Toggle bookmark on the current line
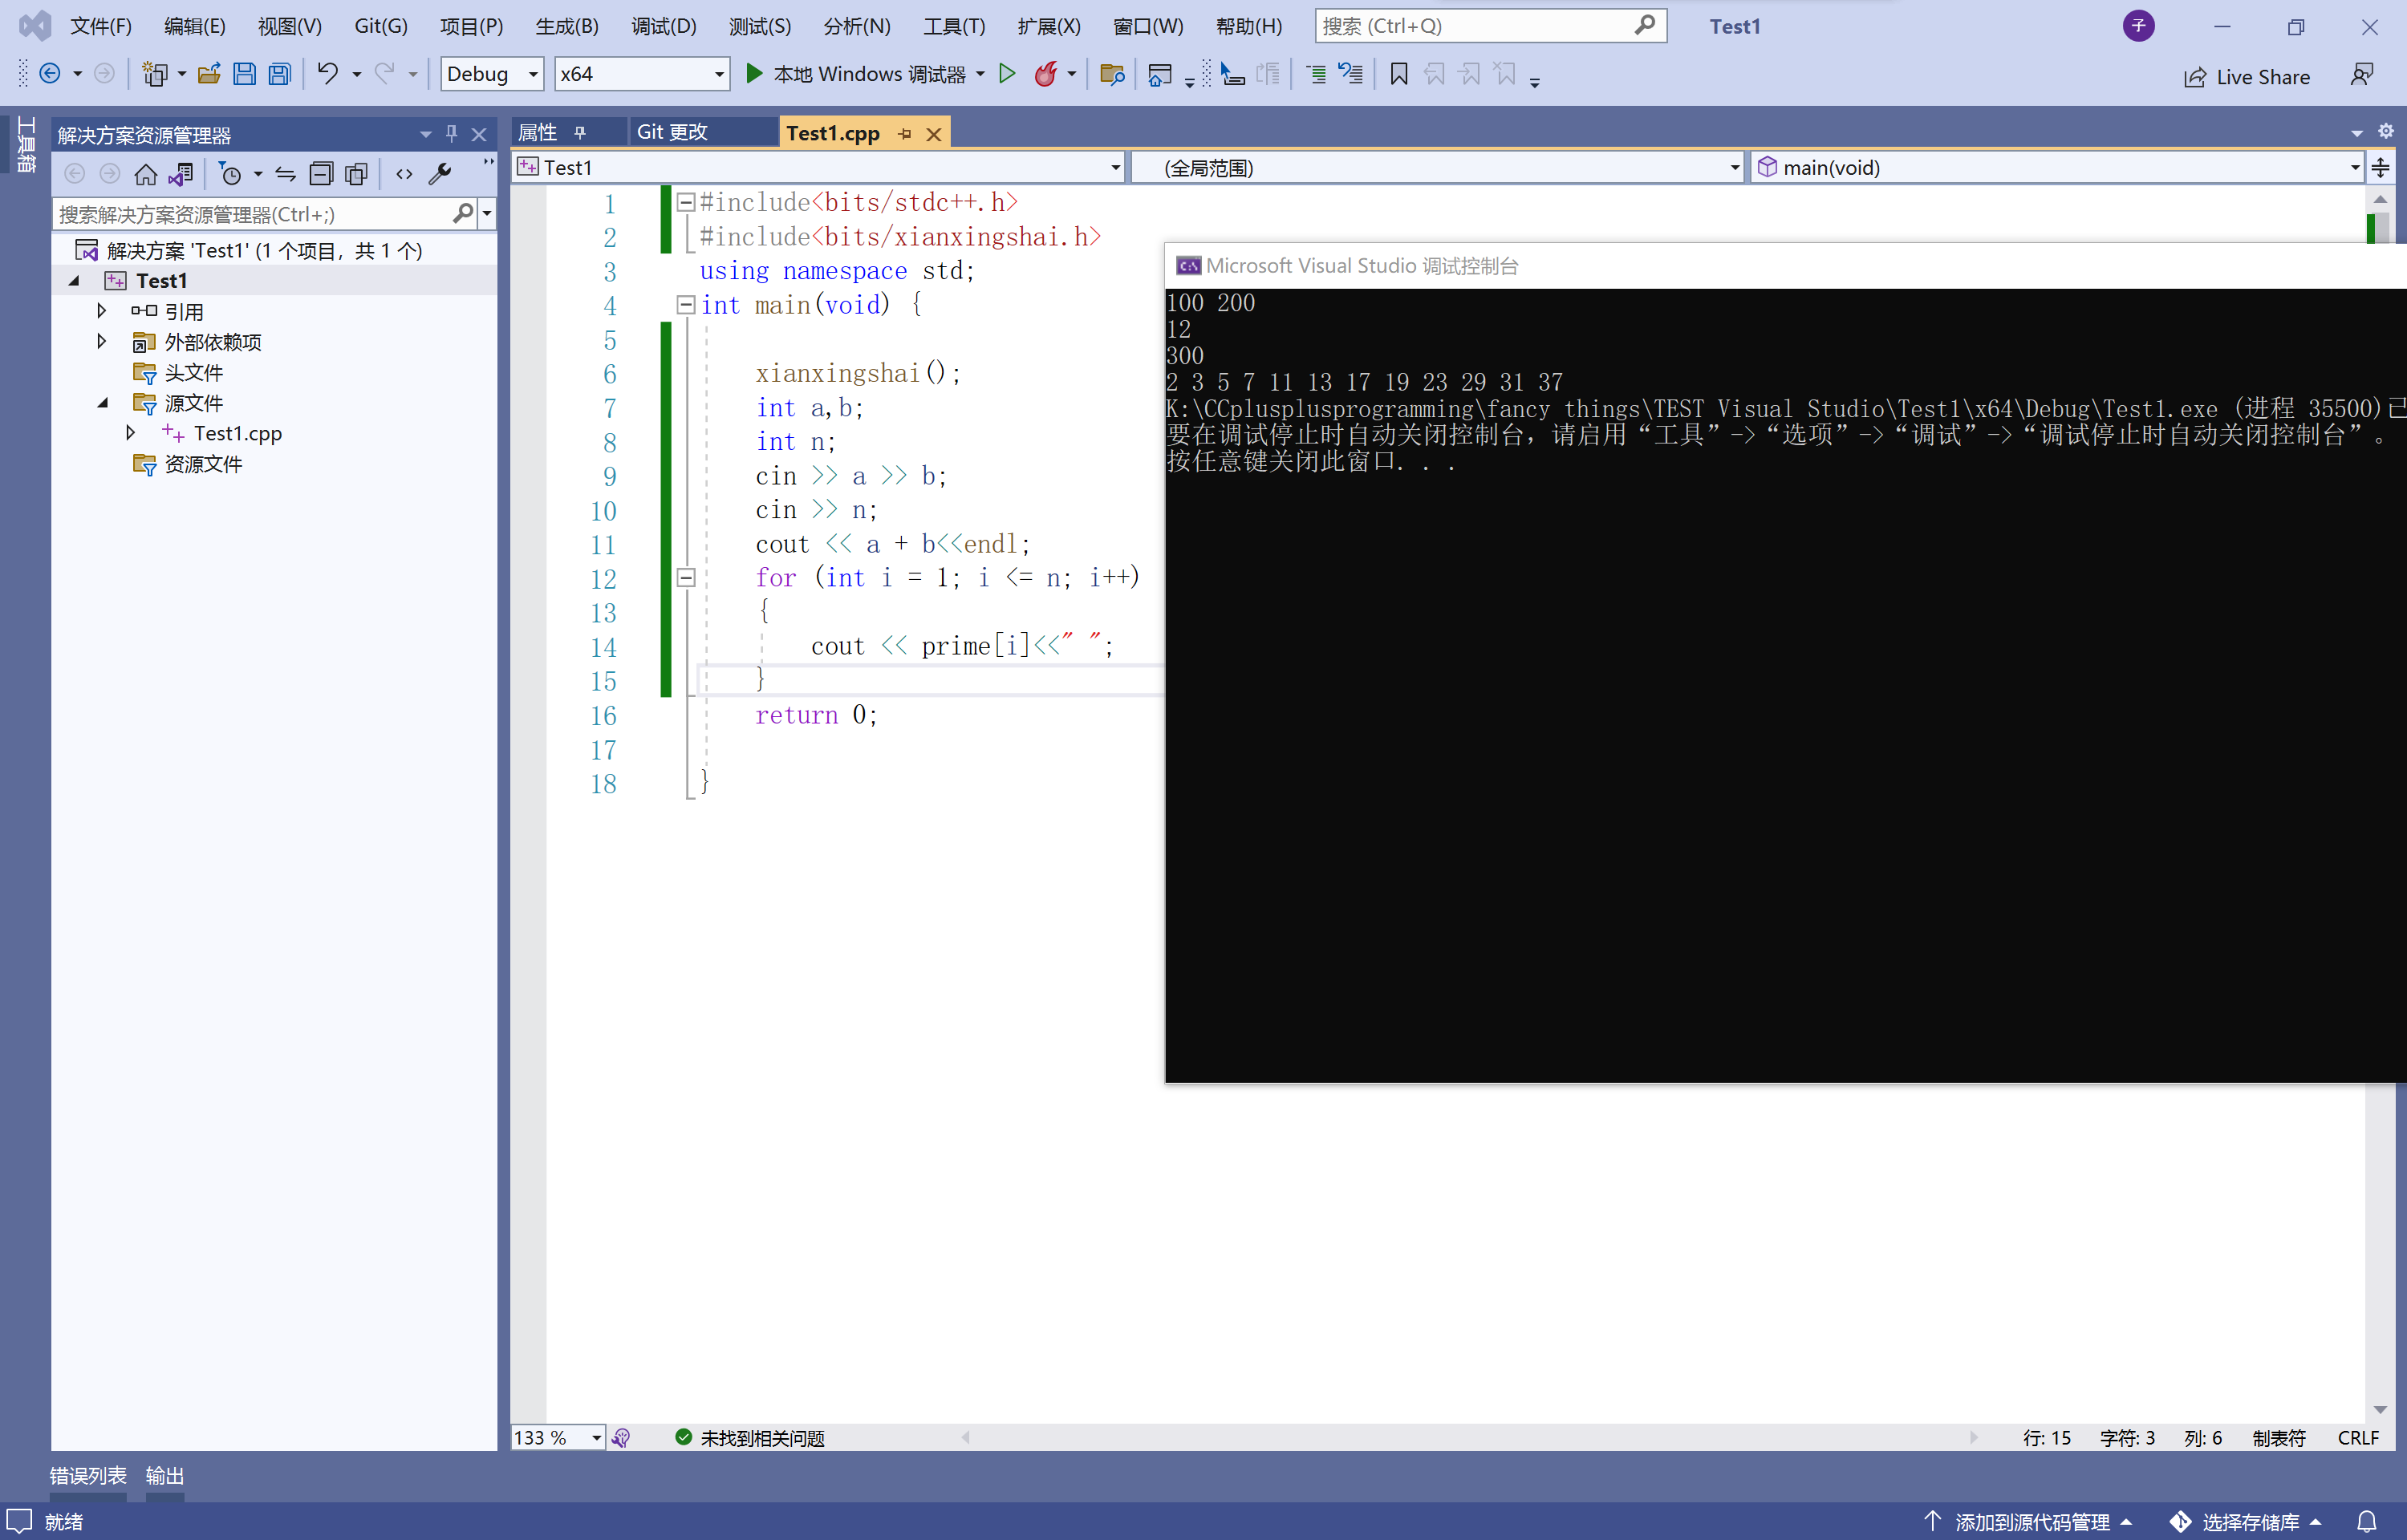Image resolution: width=2407 pixels, height=1540 pixels. [x=1399, y=74]
